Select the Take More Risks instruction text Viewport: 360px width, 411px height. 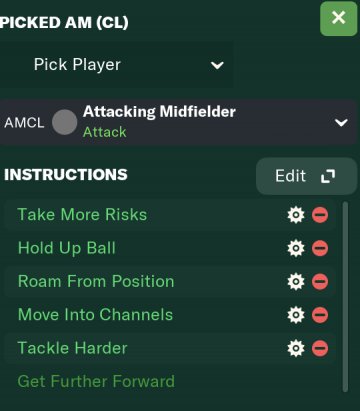point(82,215)
